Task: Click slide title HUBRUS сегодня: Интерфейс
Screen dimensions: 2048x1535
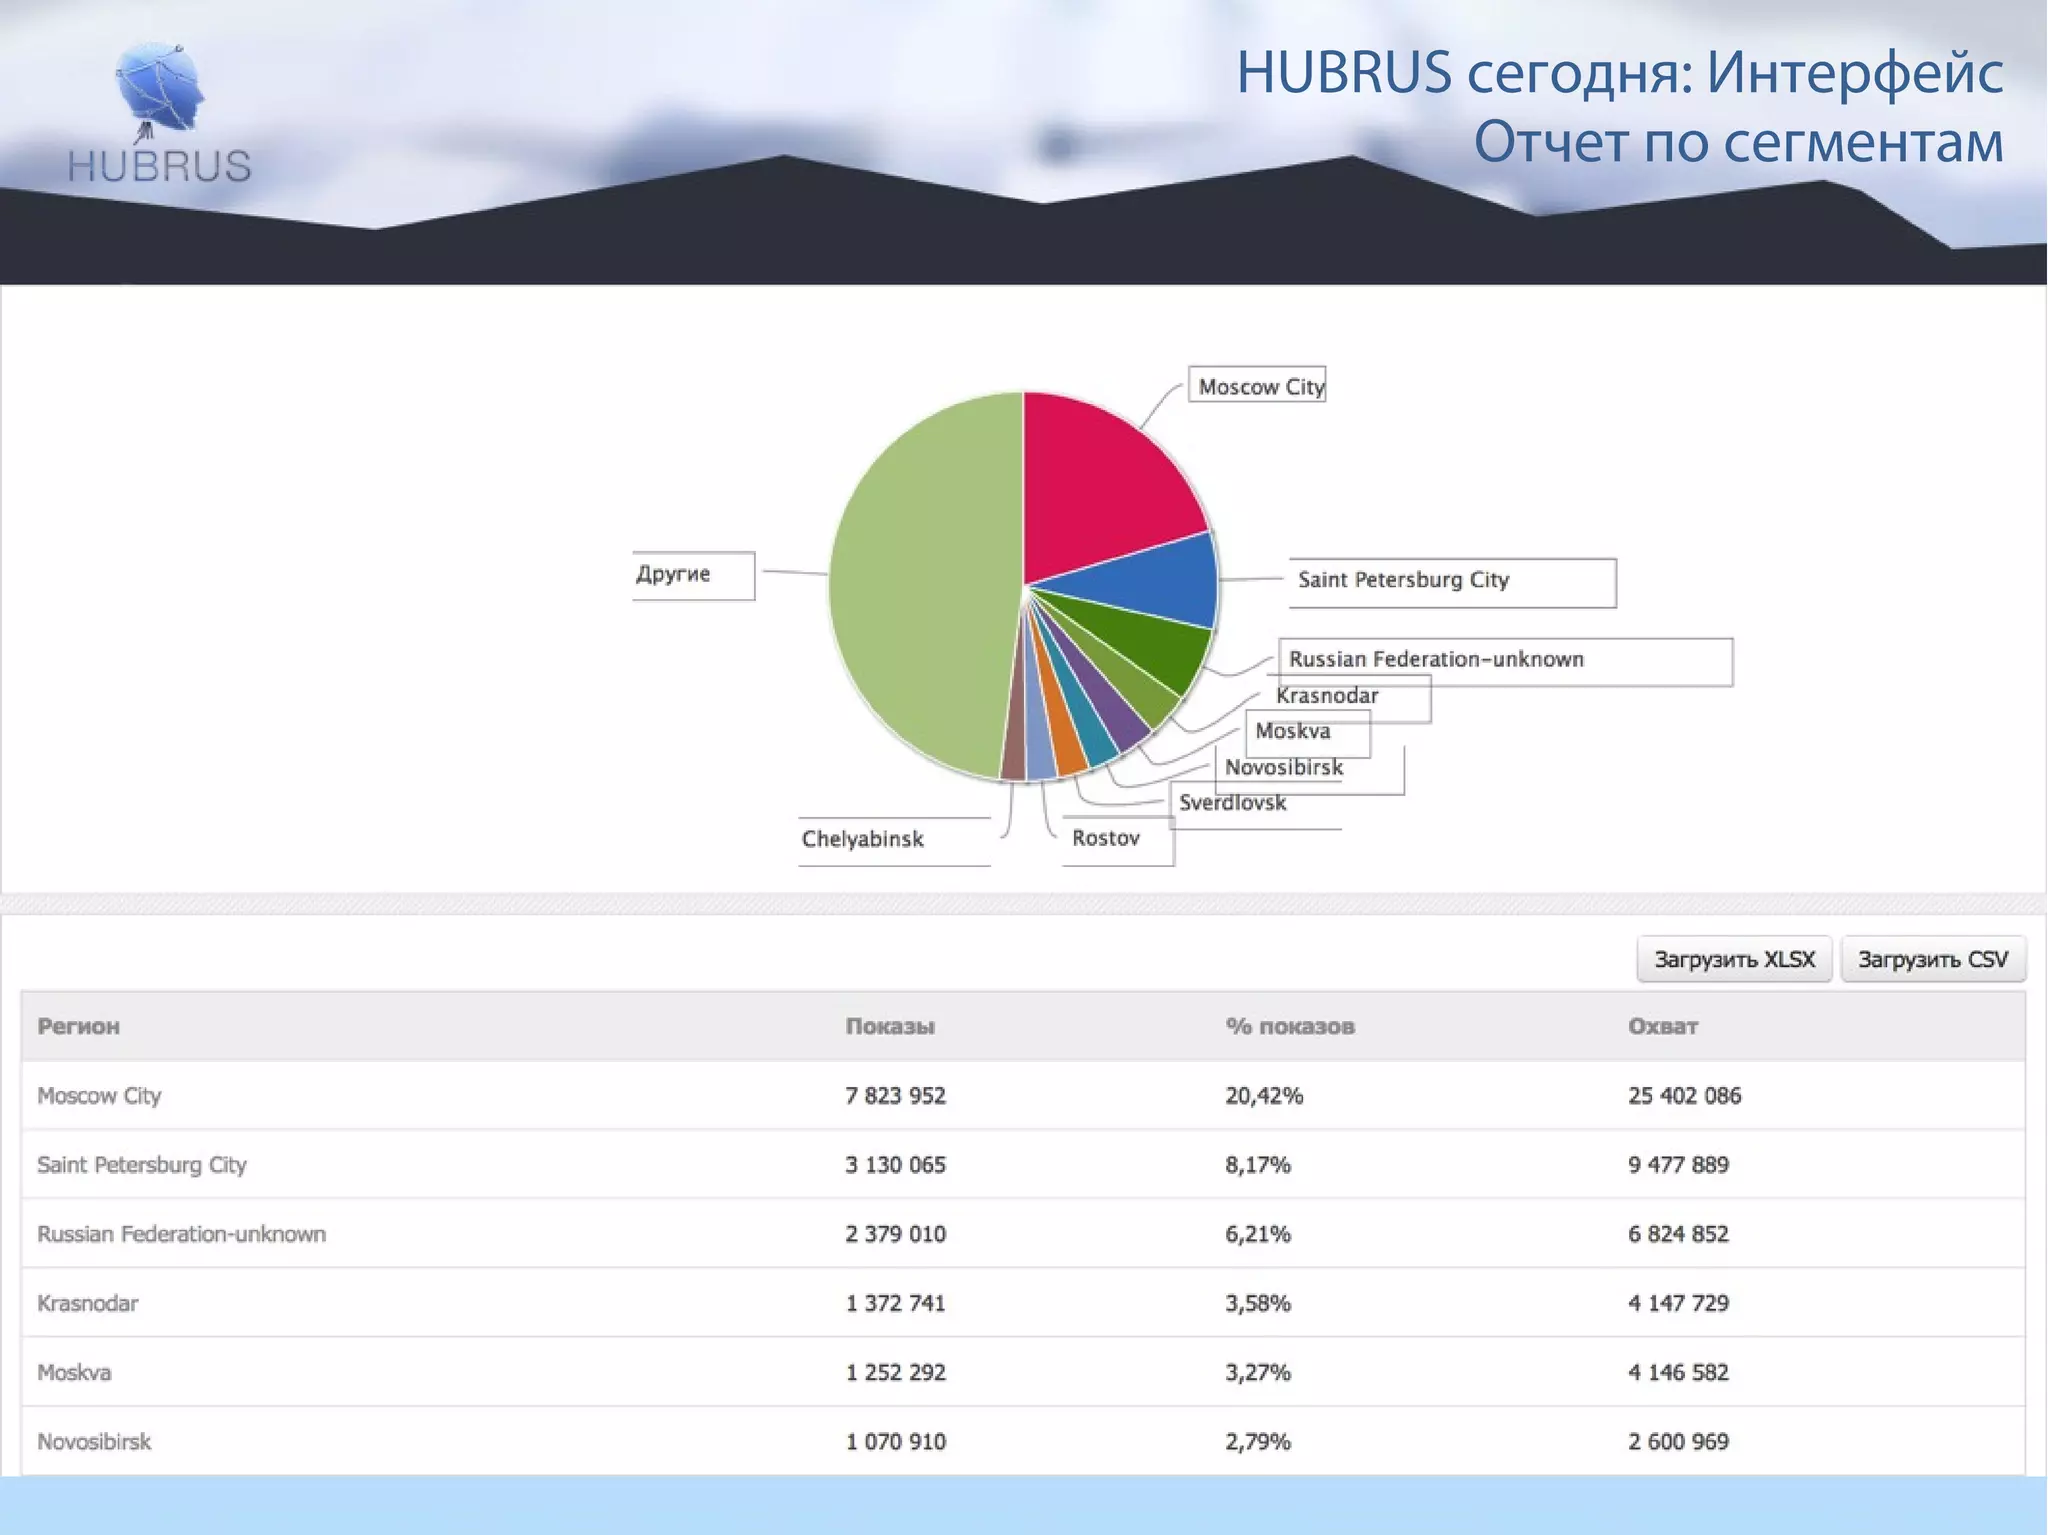Action: tap(1620, 73)
